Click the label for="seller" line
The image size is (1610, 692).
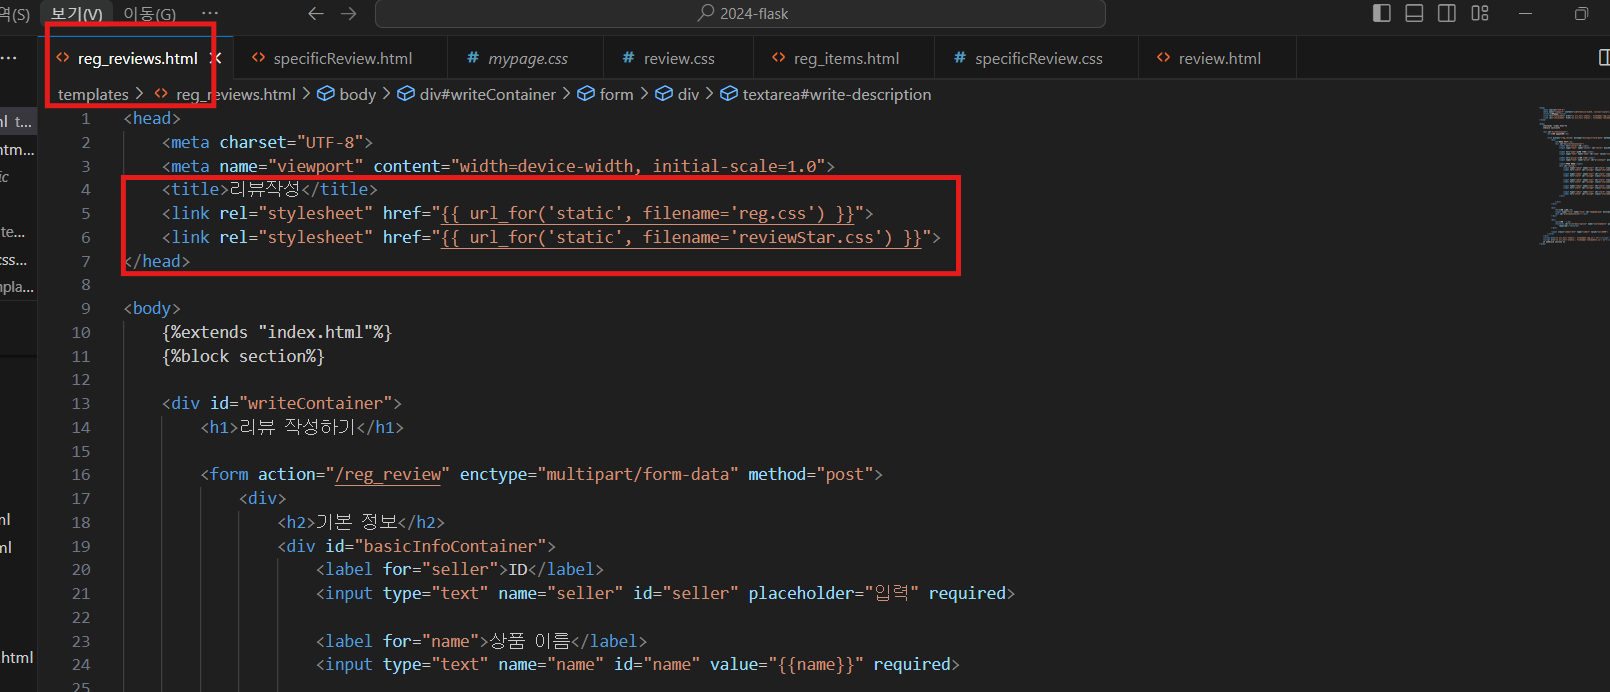[x=460, y=570]
